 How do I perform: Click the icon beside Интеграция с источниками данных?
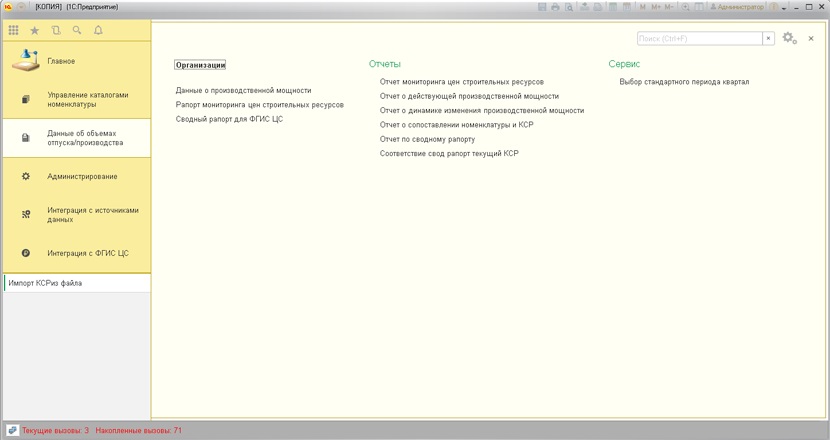(25, 214)
